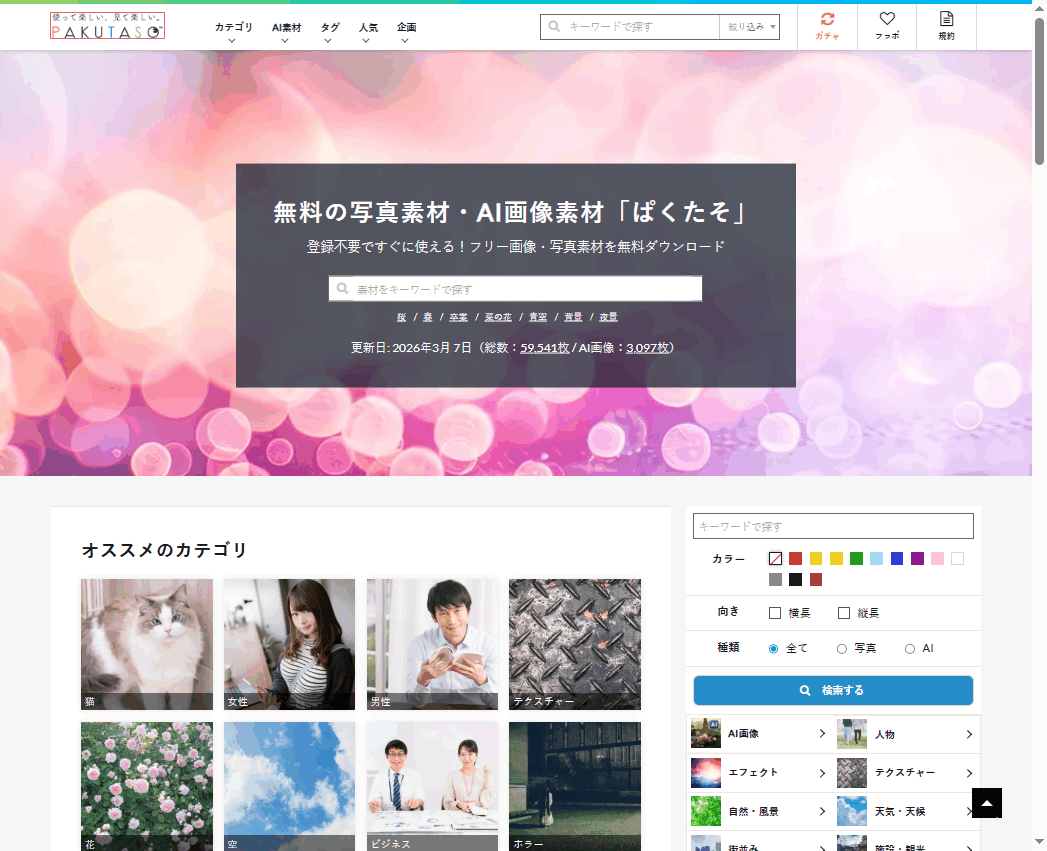This screenshot has width=1047, height=851.
Task: Pick the green color swatch
Action: [856, 558]
